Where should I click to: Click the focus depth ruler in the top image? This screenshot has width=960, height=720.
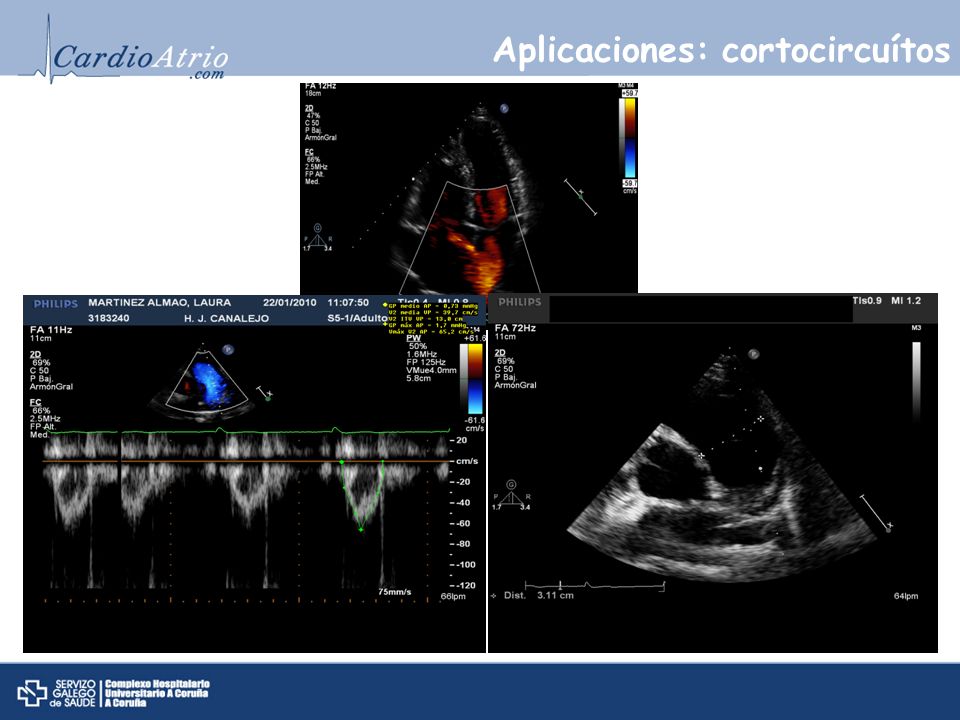coord(580,197)
